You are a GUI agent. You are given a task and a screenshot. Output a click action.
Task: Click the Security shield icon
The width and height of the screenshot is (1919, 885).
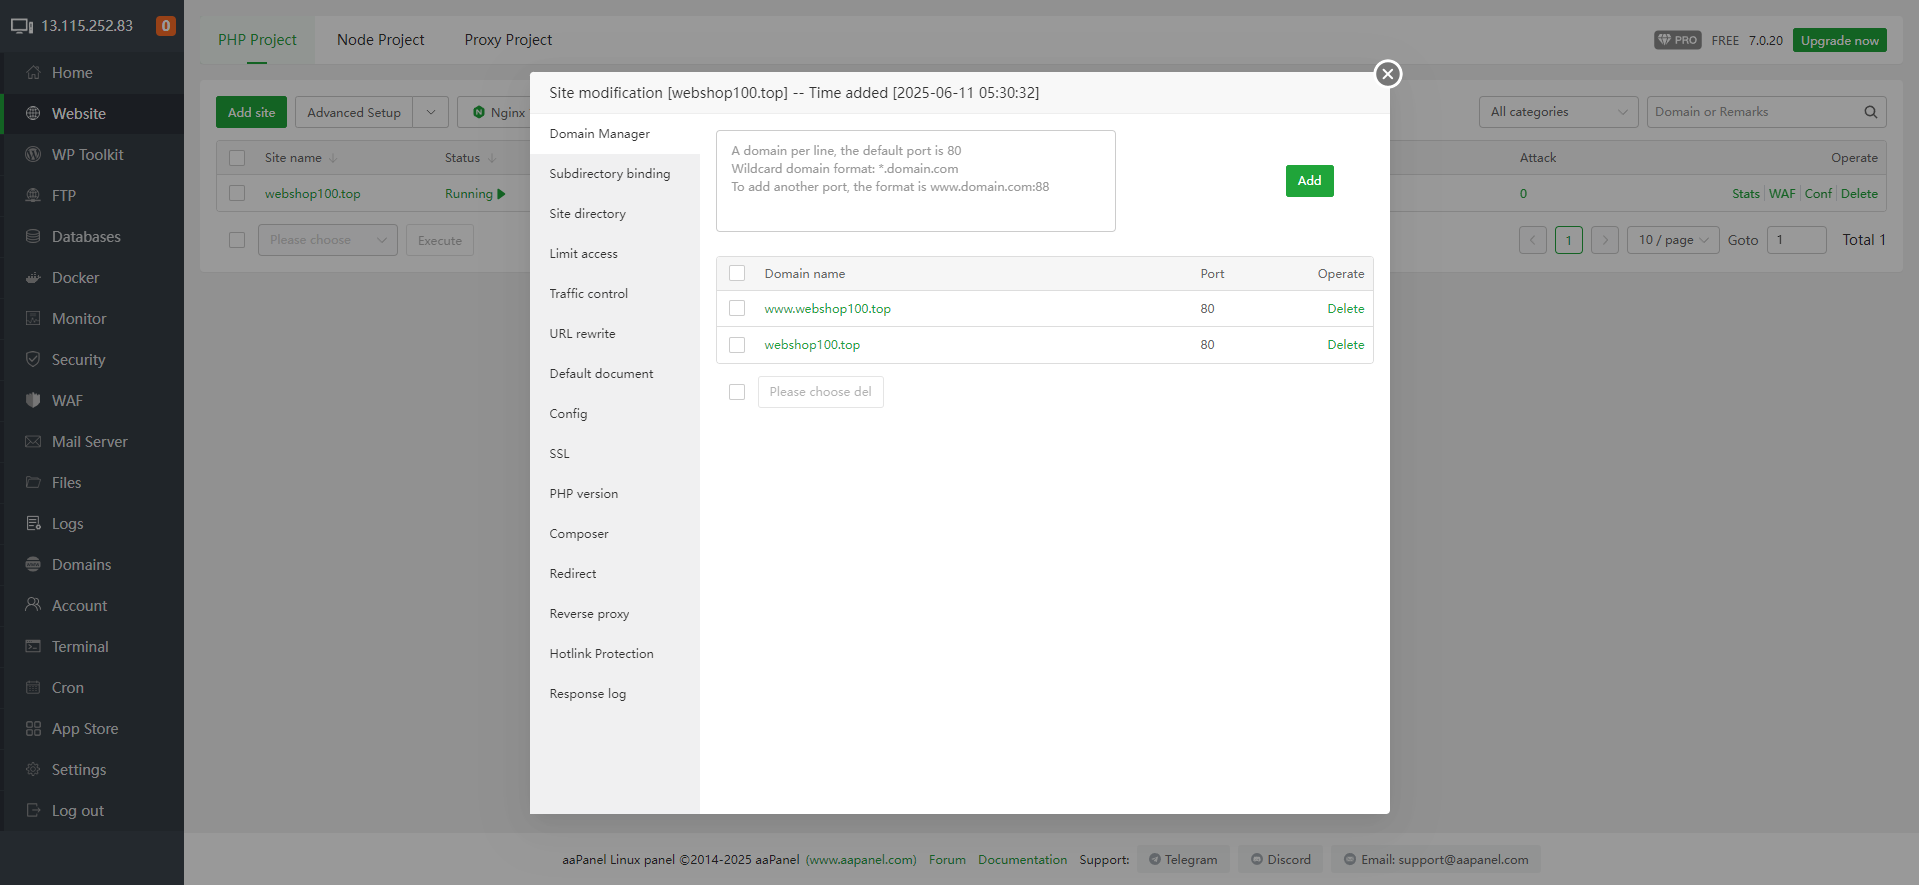click(33, 360)
